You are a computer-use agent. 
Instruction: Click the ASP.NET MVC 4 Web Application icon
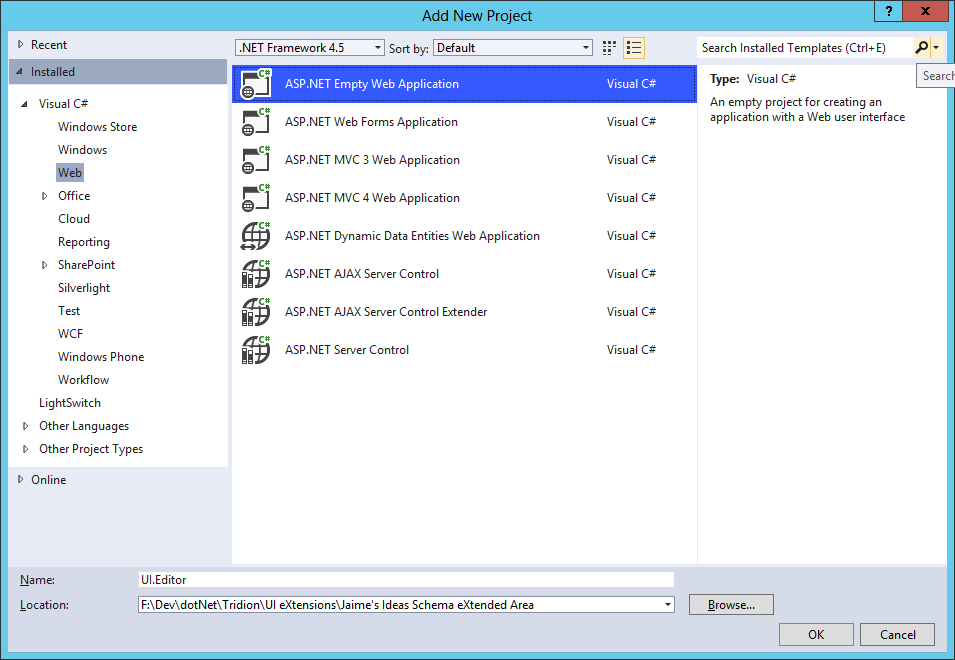coord(256,198)
